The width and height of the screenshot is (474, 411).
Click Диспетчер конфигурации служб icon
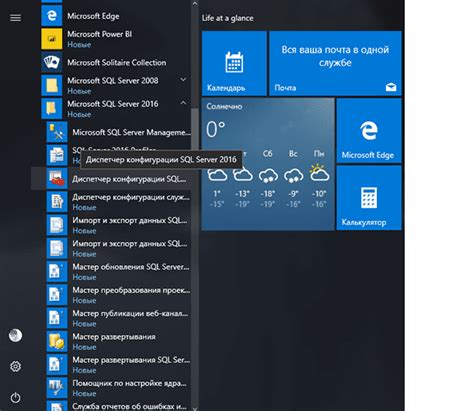coord(57,202)
